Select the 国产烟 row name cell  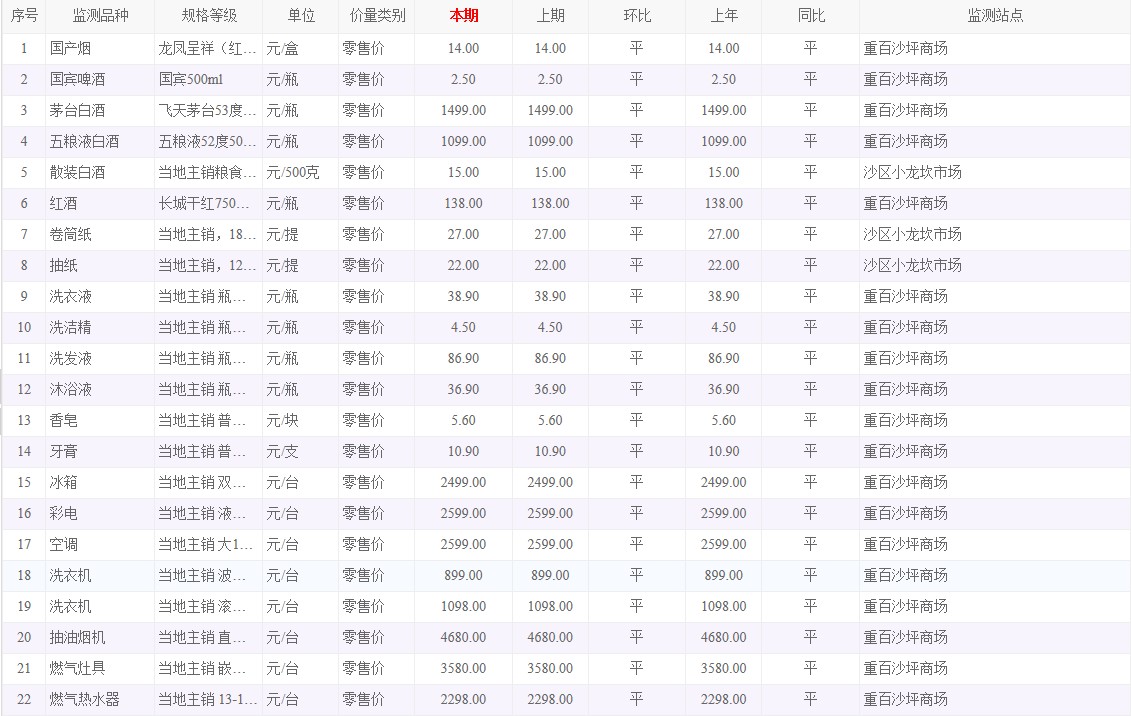(x=70, y=48)
